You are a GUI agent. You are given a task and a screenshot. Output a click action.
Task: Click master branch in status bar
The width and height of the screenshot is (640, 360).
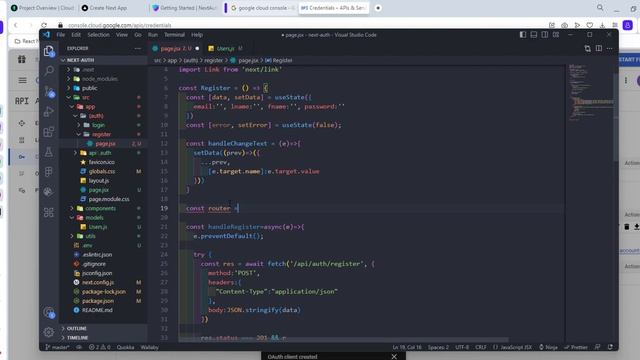pyautogui.click(x=57, y=347)
